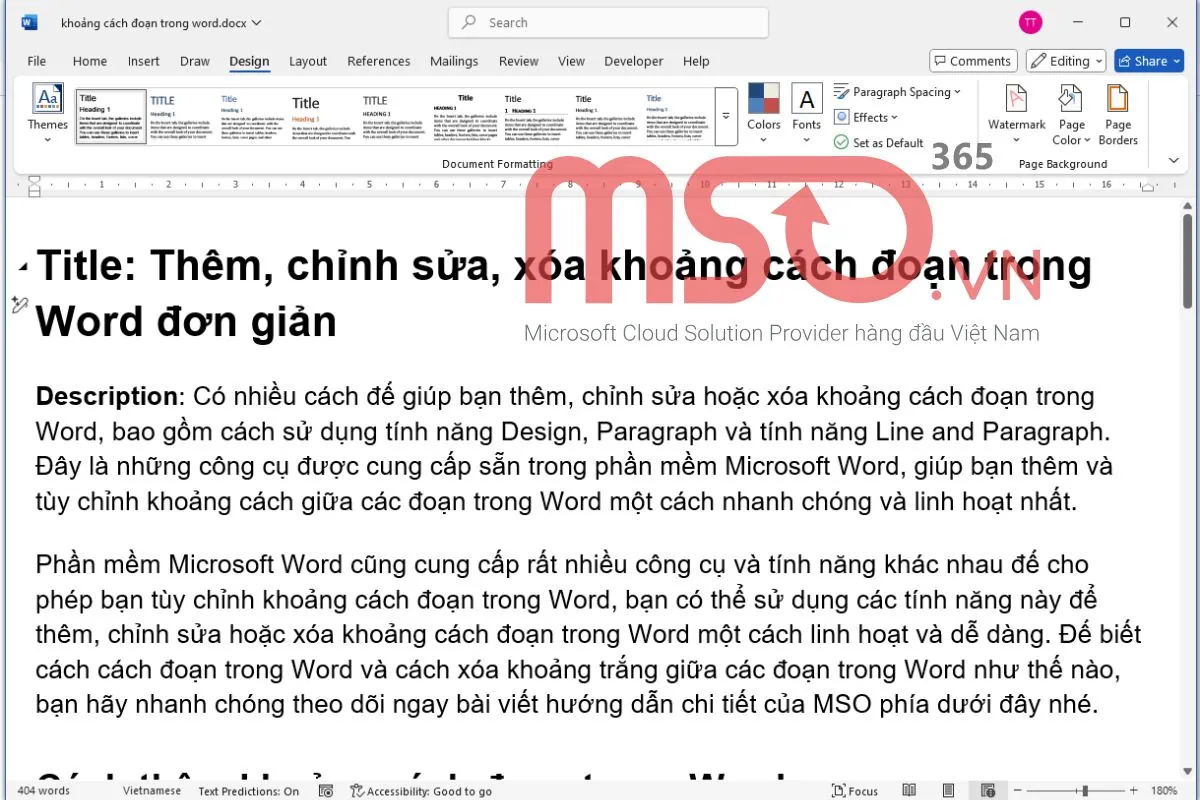This screenshot has width=1200, height=800.
Task: Open the Themes gallery
Action: [x=47, y=110]
